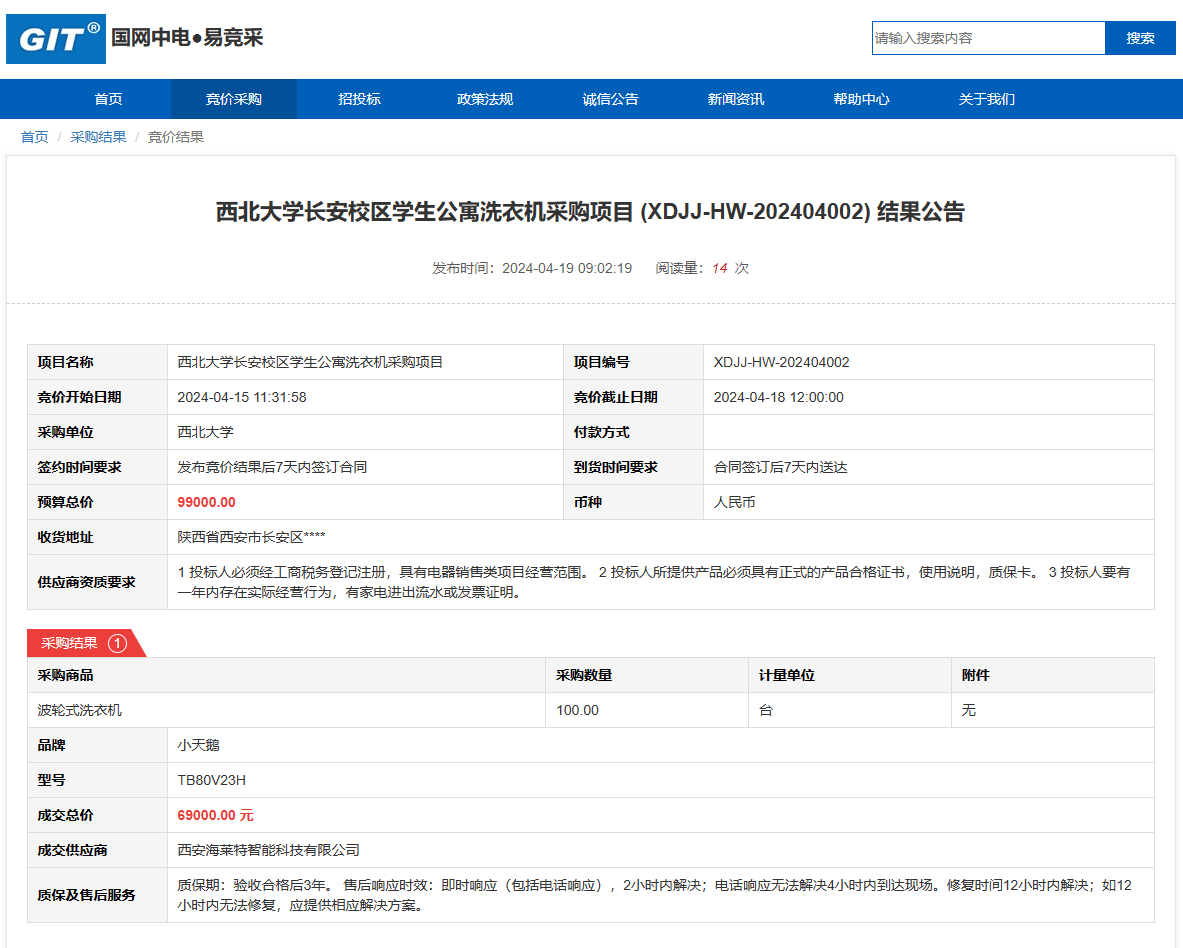This screenshot has width=1183, height=948.
Task: Visit the 帮助中心 menu item
Action: coord(861,99)
